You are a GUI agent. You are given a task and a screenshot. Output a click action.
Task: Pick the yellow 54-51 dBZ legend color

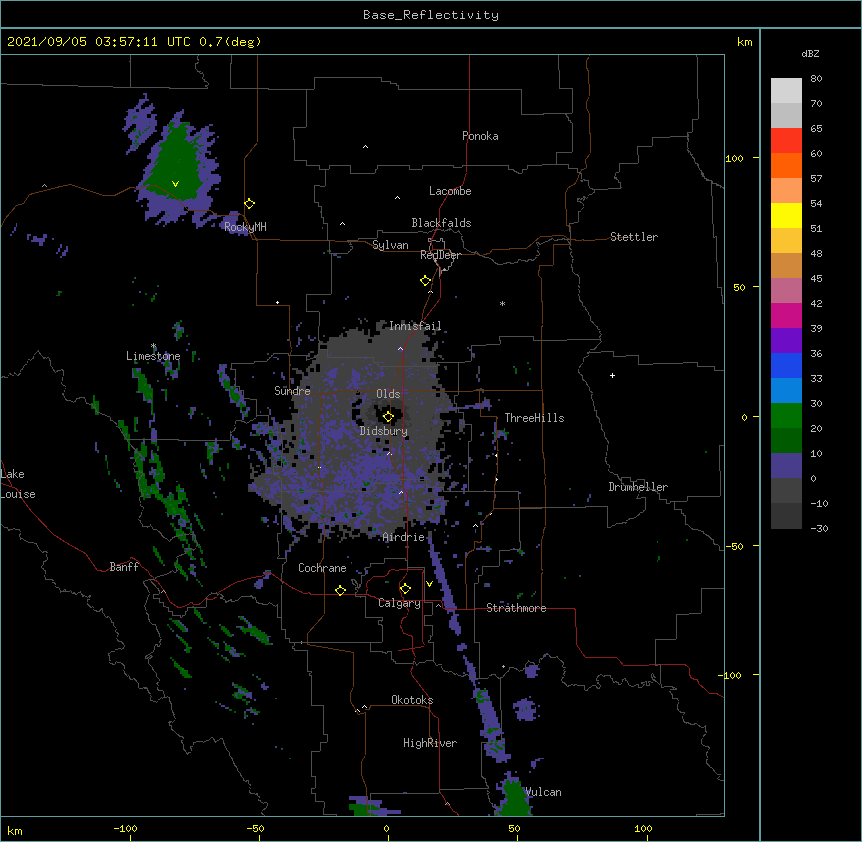786,215
